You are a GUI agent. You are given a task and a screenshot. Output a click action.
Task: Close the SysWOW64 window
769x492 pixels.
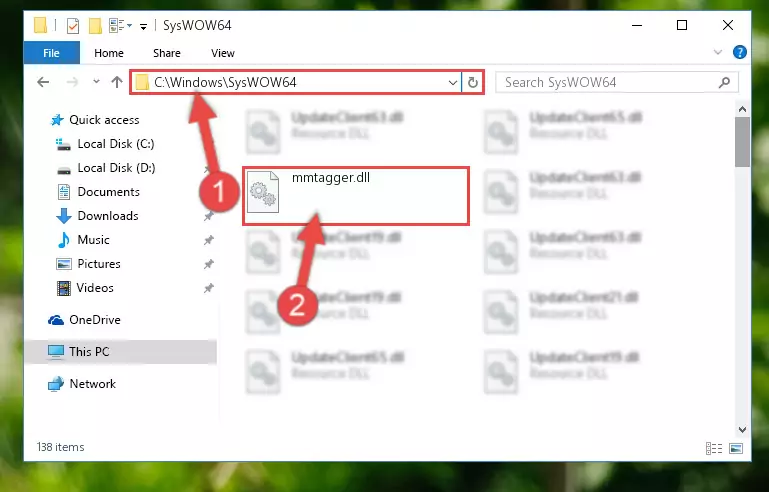[x=728, y=25]
